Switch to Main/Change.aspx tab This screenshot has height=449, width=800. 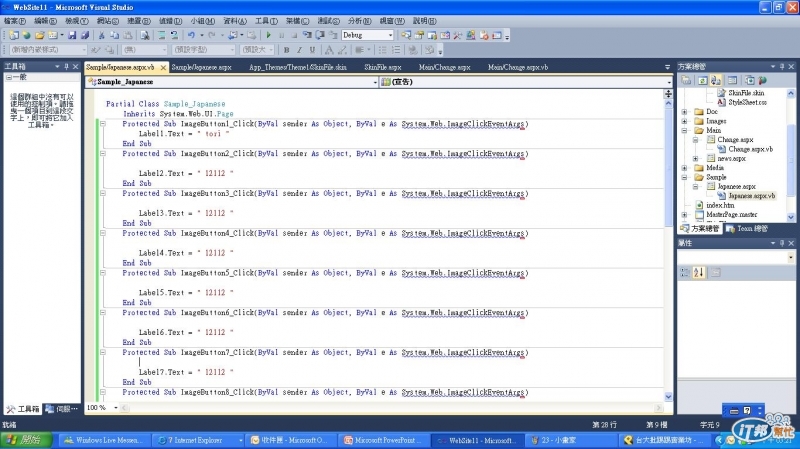click(444, 67)
